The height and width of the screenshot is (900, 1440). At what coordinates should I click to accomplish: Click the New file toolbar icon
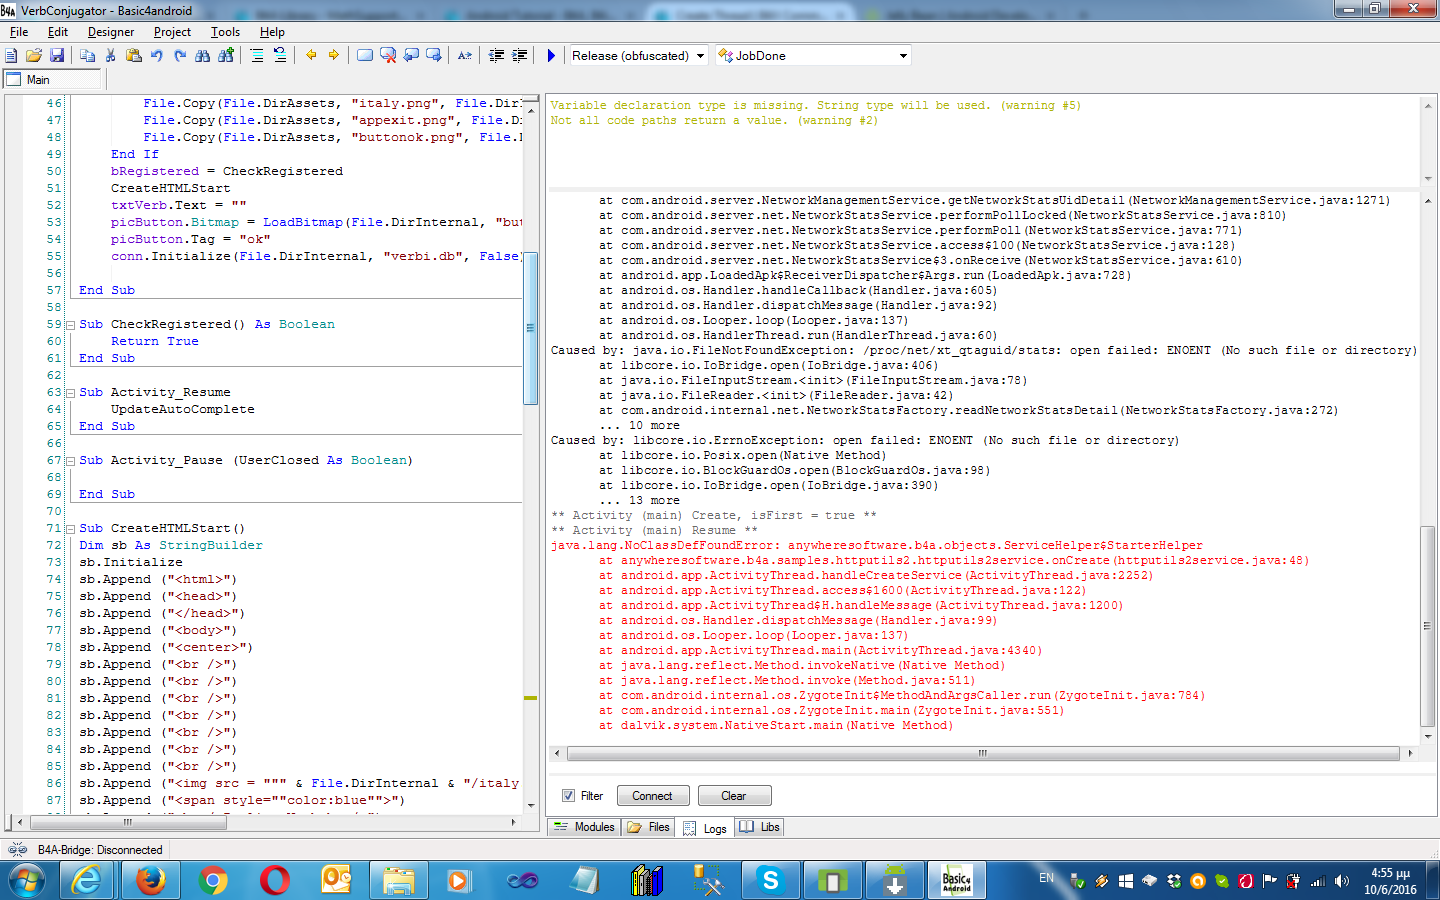(11, 56)
